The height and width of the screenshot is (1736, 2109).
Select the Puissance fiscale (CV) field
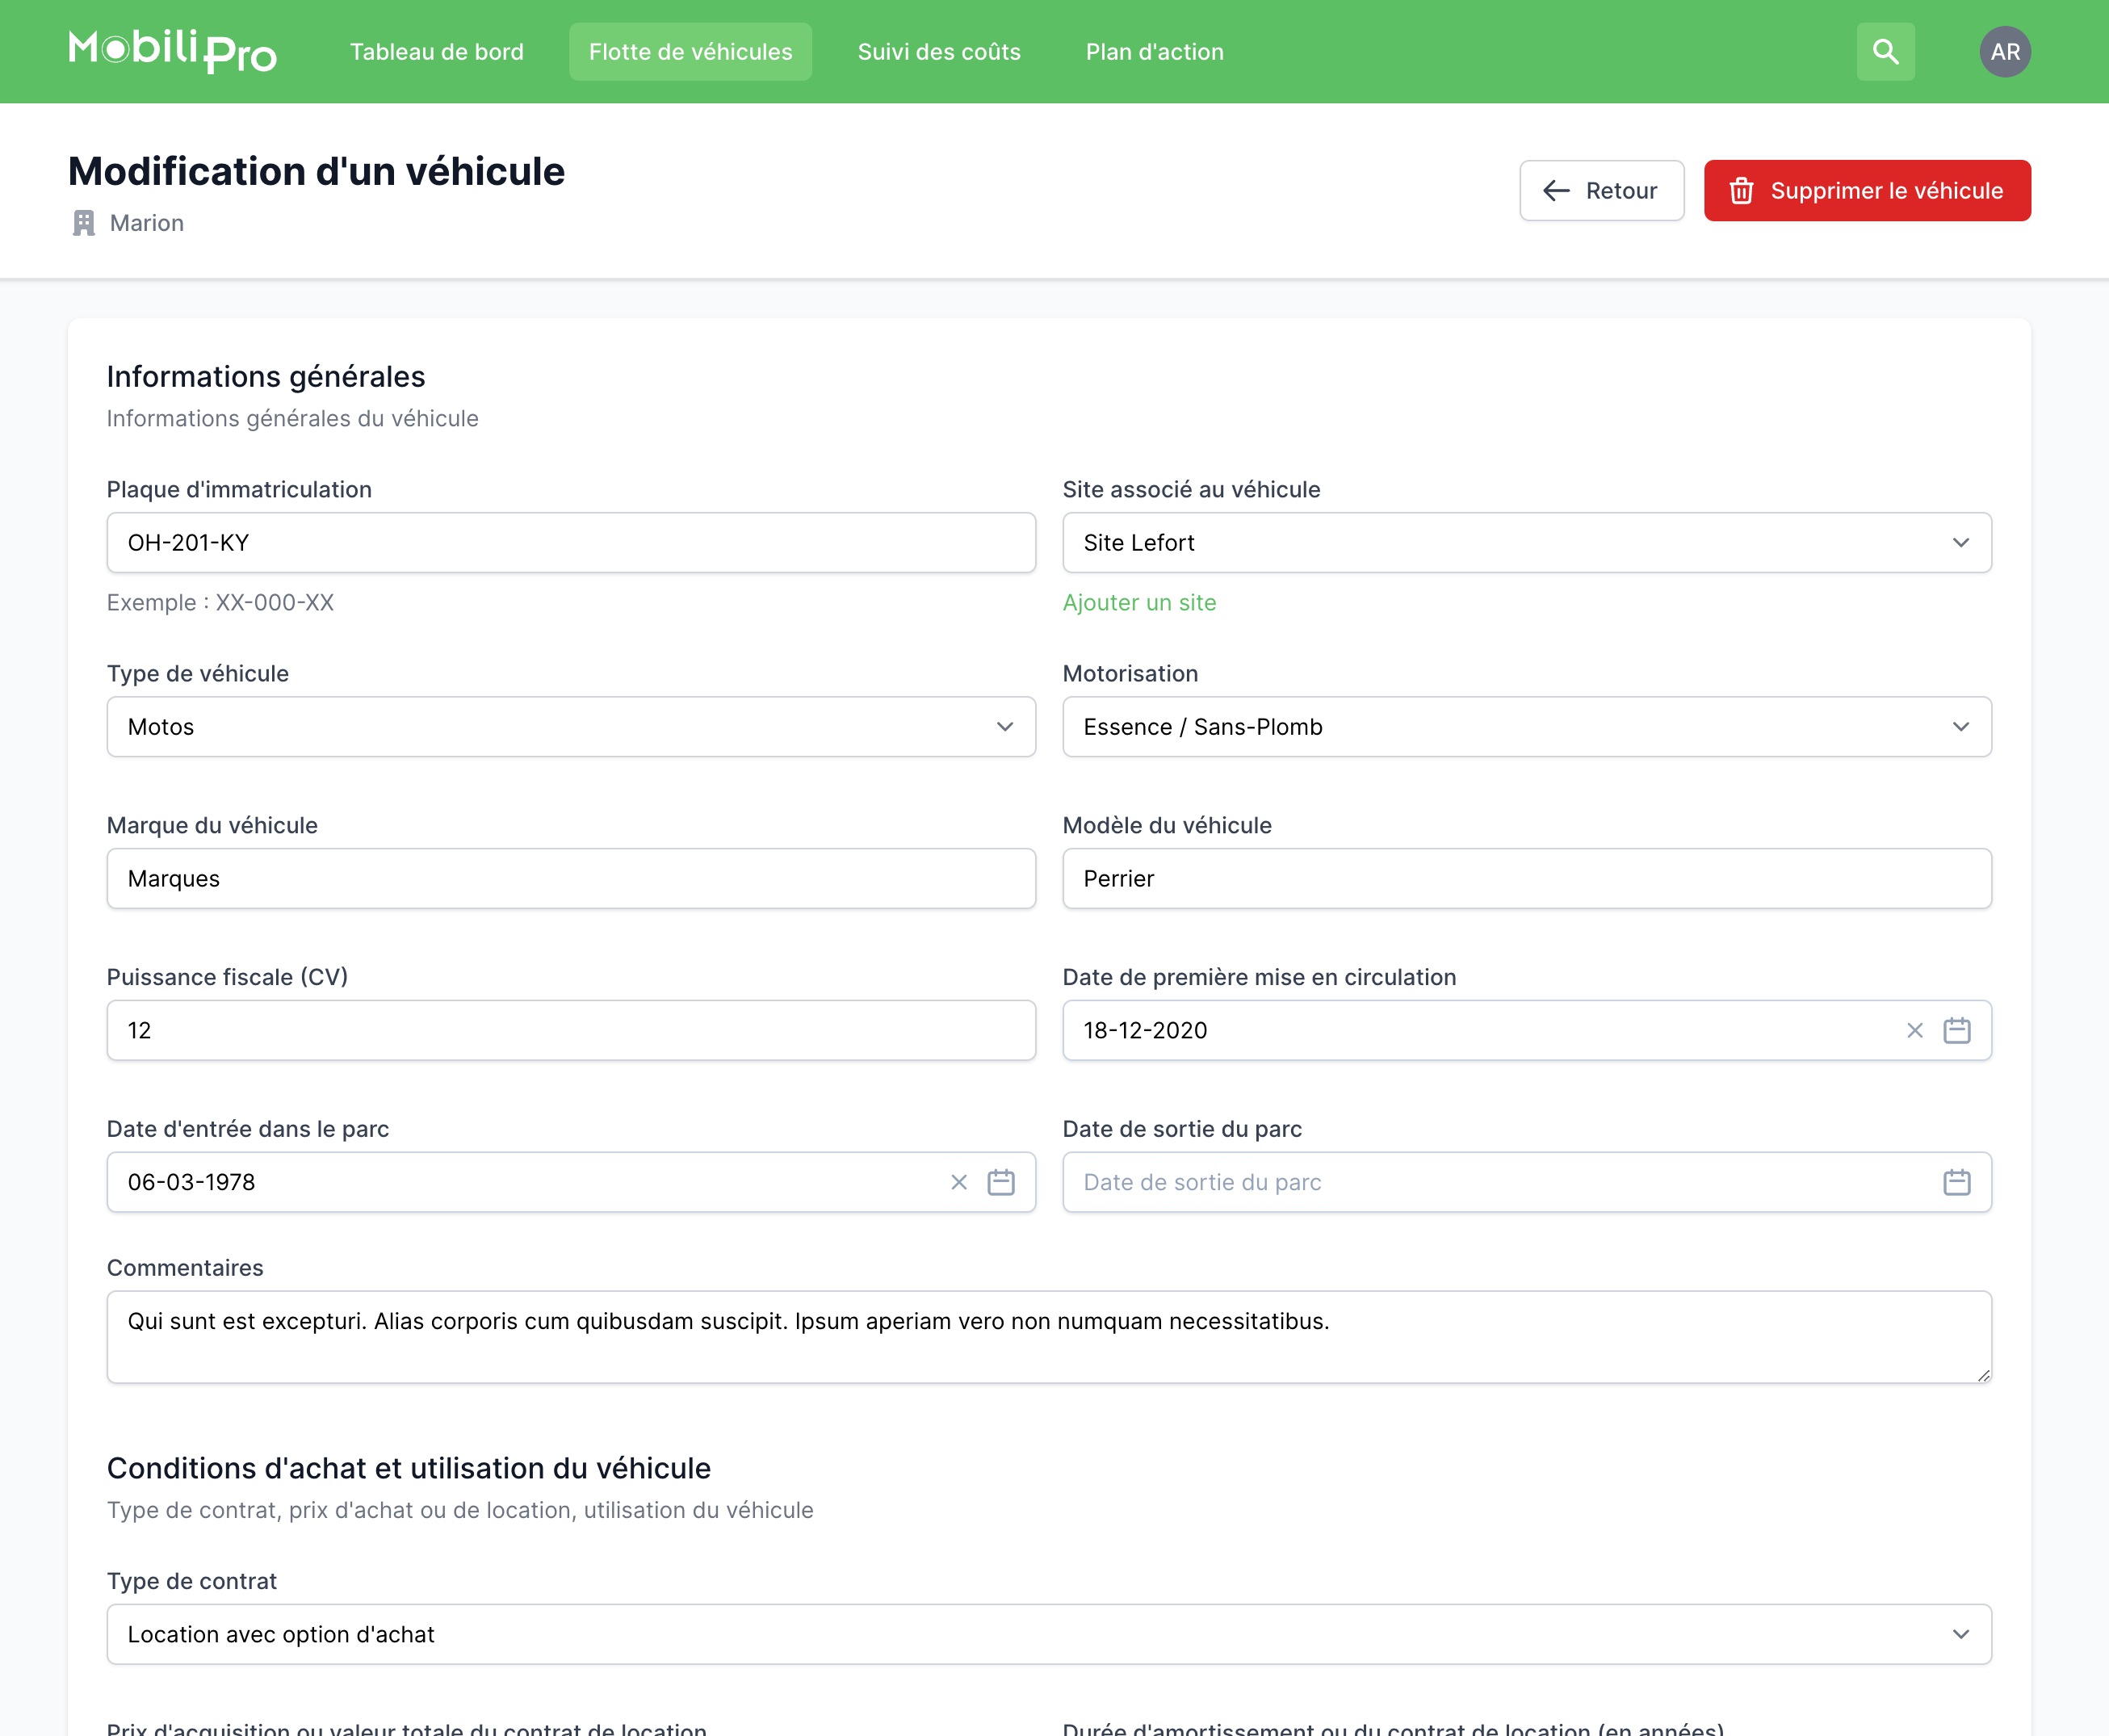tap(571, 1030)
